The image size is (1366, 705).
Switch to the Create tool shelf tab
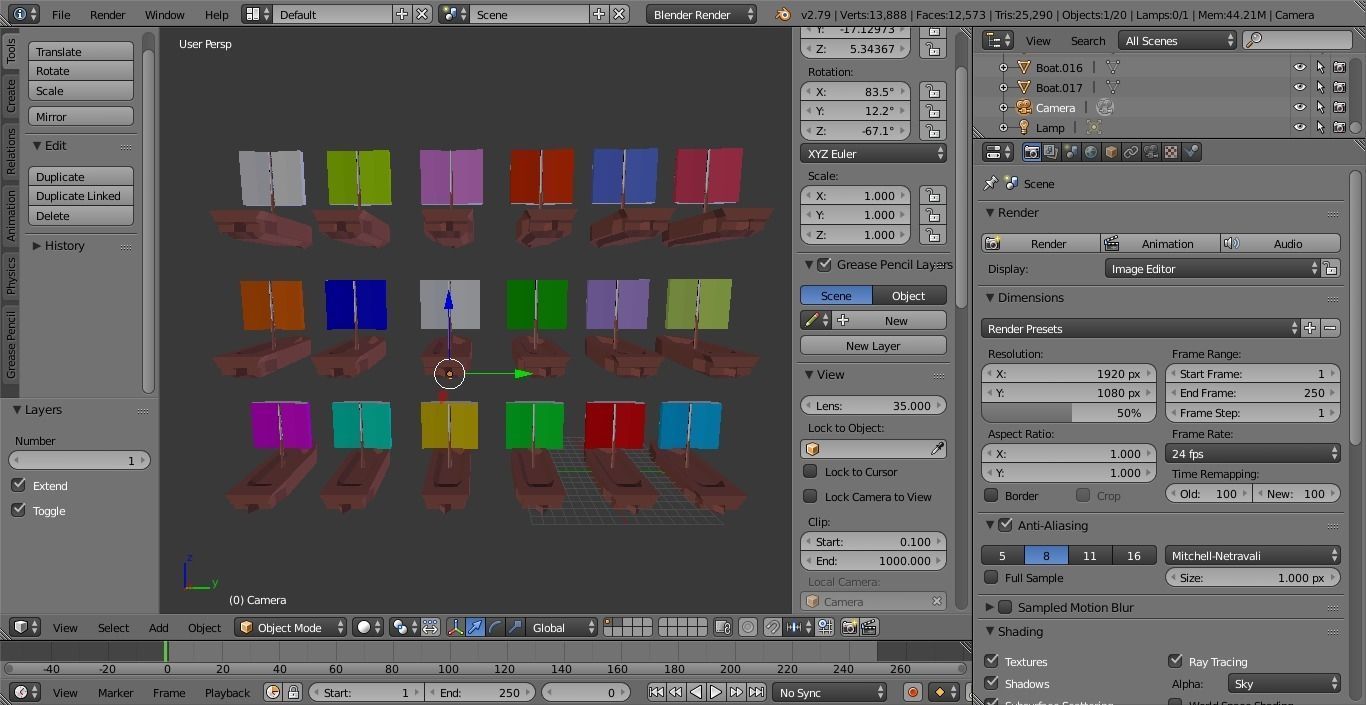[x=11, y=96]
